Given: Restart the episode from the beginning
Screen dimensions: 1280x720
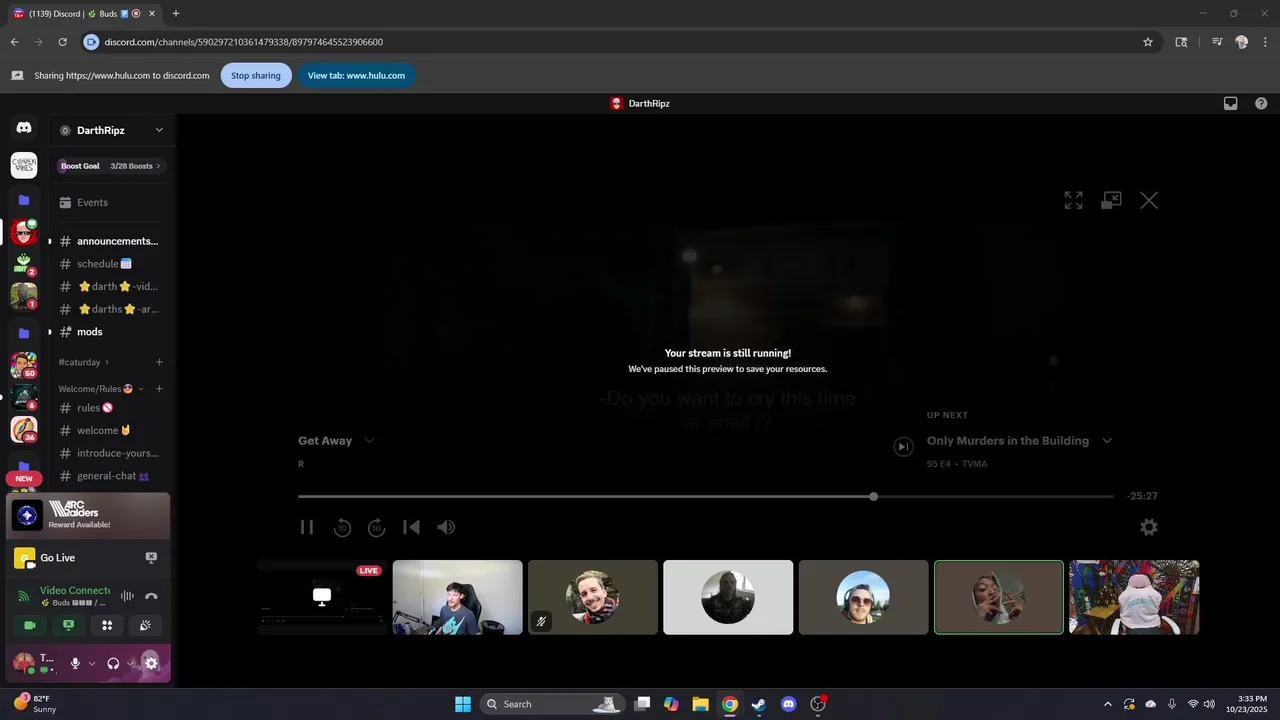Looking at the screenshot, I should 411,527.
